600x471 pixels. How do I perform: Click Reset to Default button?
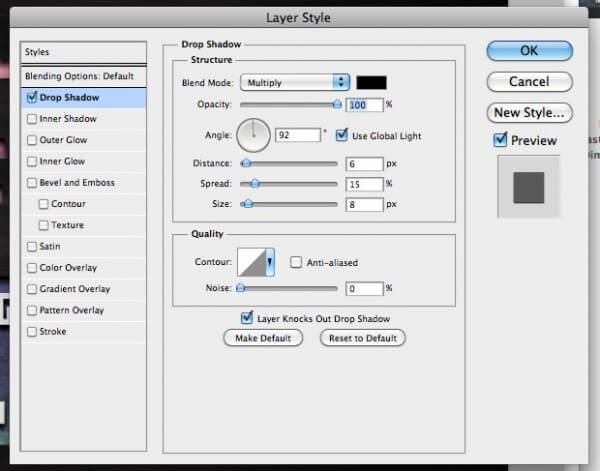[x=362, y=338]
